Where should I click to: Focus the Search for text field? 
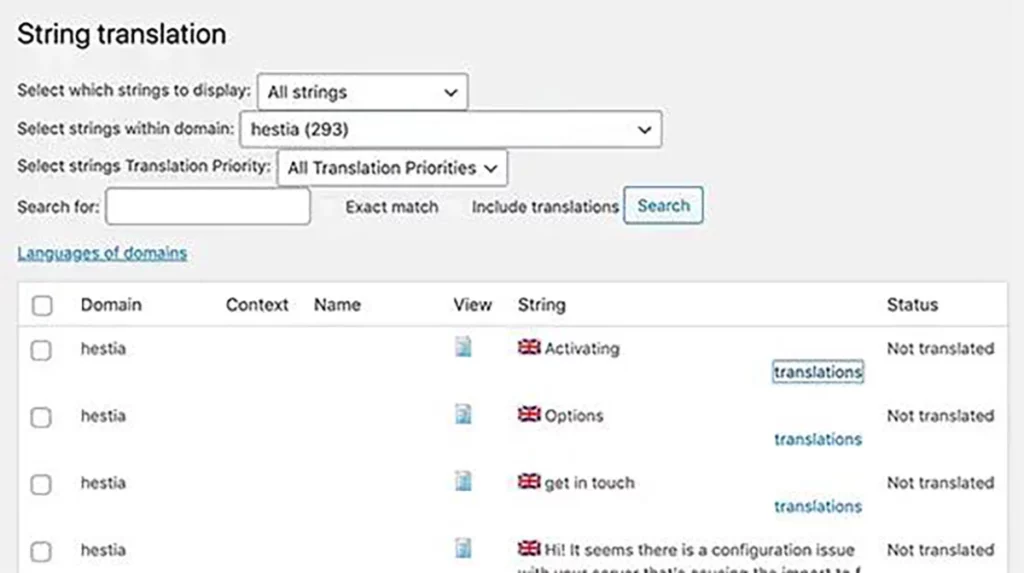[x=208, y=207]
